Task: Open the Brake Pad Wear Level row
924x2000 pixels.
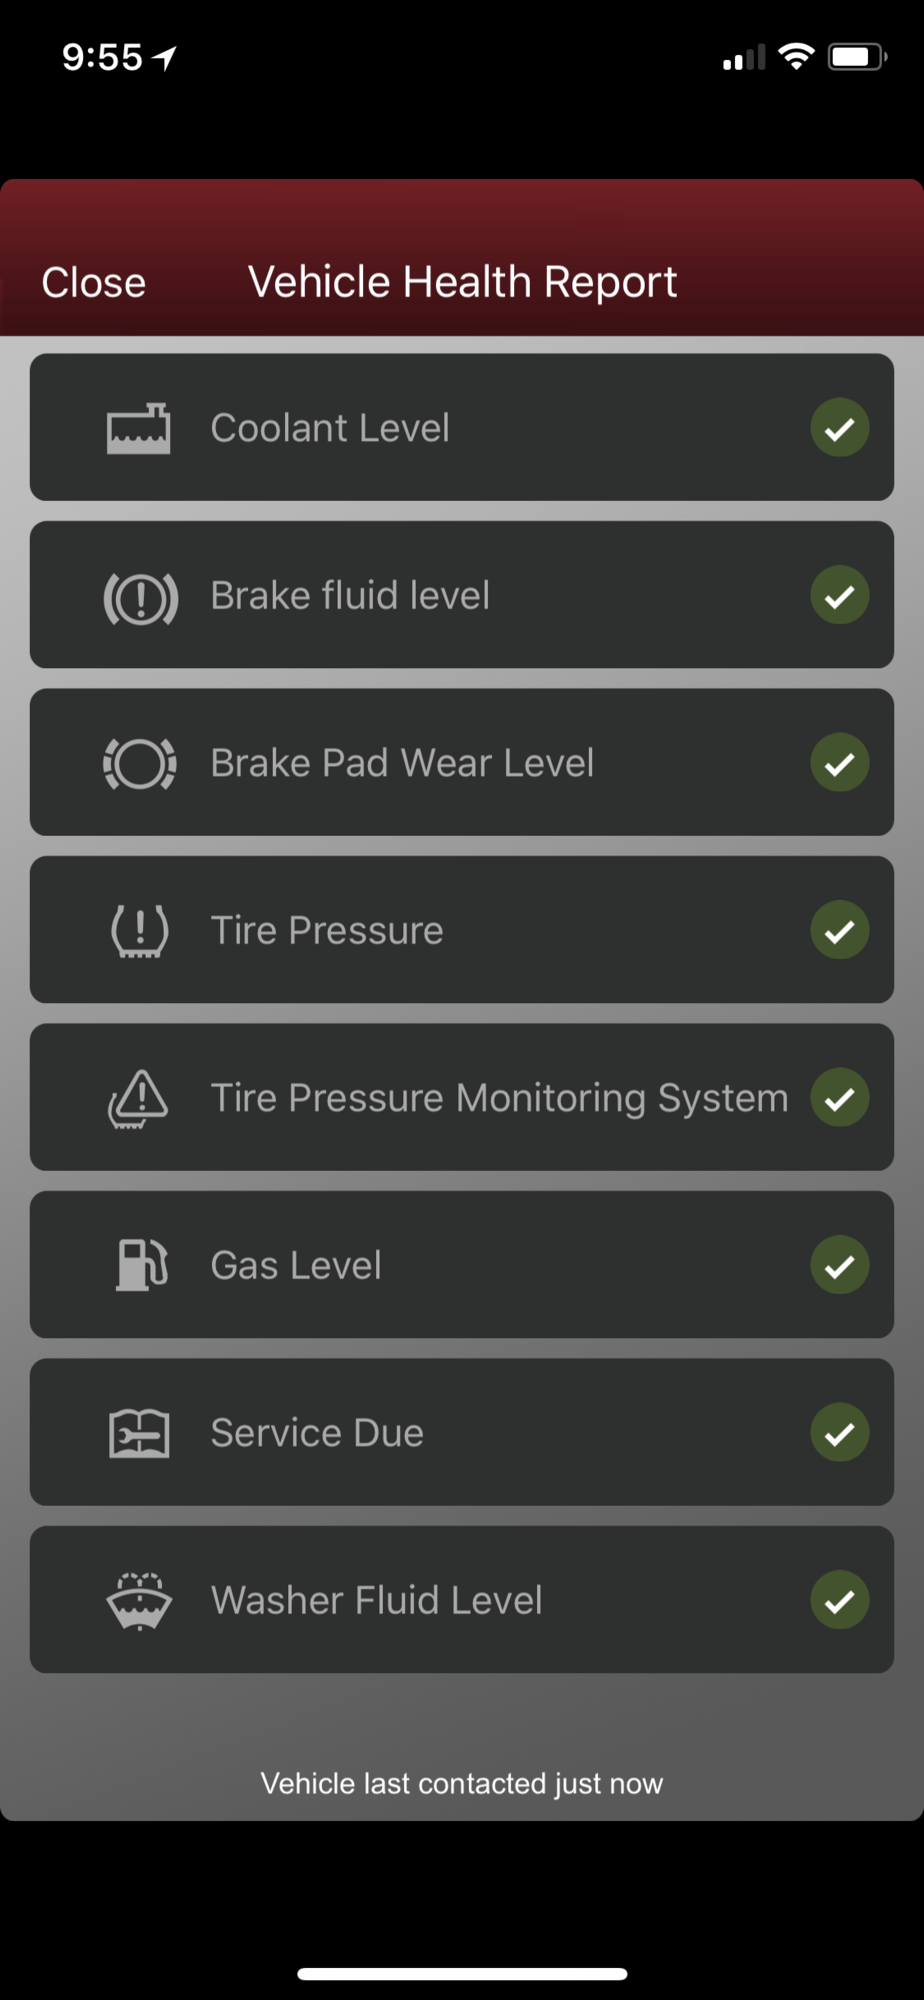Action: pos(402,763)
